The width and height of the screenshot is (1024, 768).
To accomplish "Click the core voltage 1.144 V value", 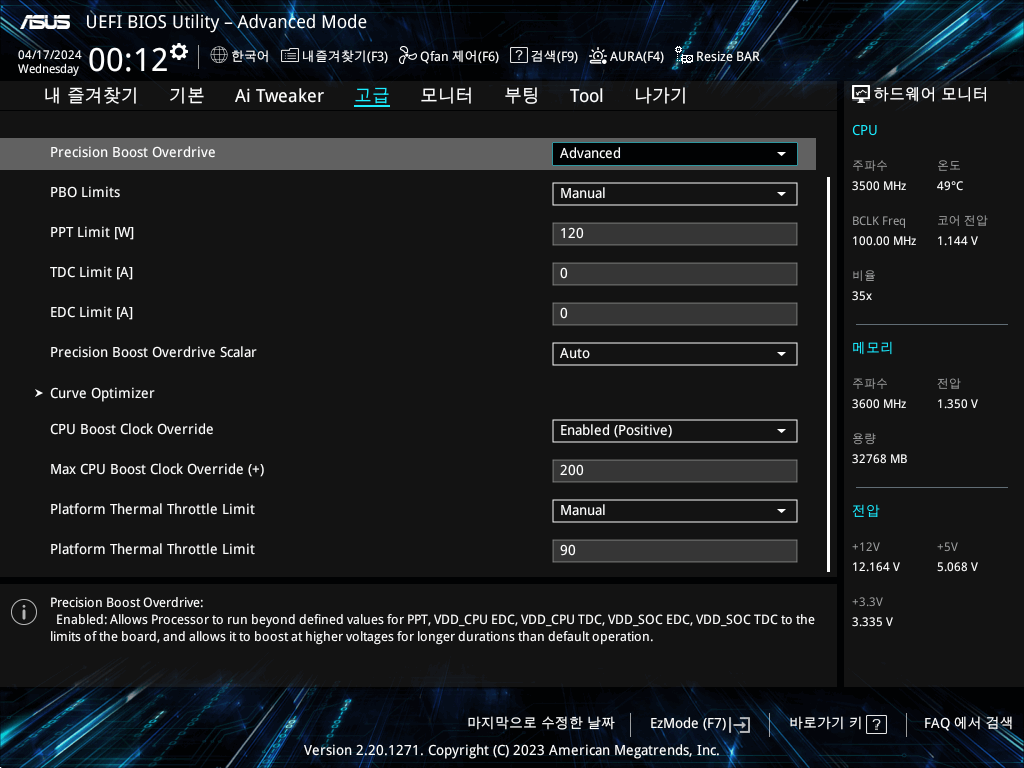I will point(957,241).
